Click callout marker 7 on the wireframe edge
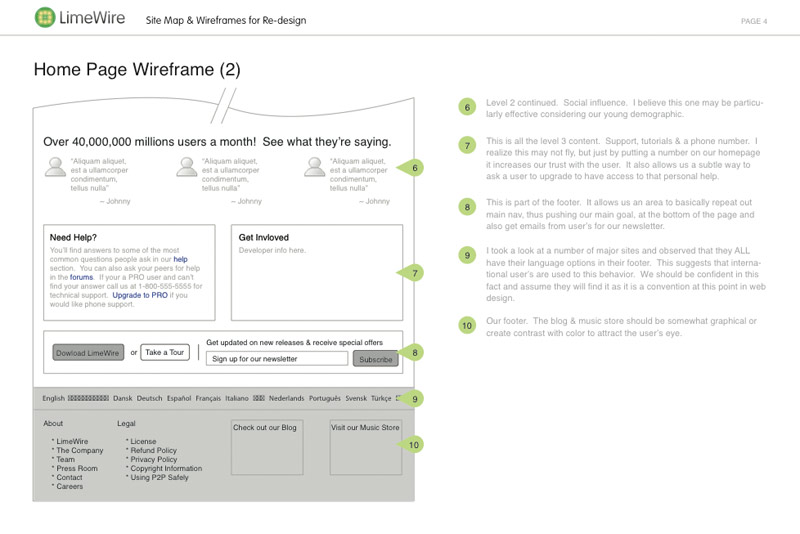The image size is (800, 534). point(413,272)
